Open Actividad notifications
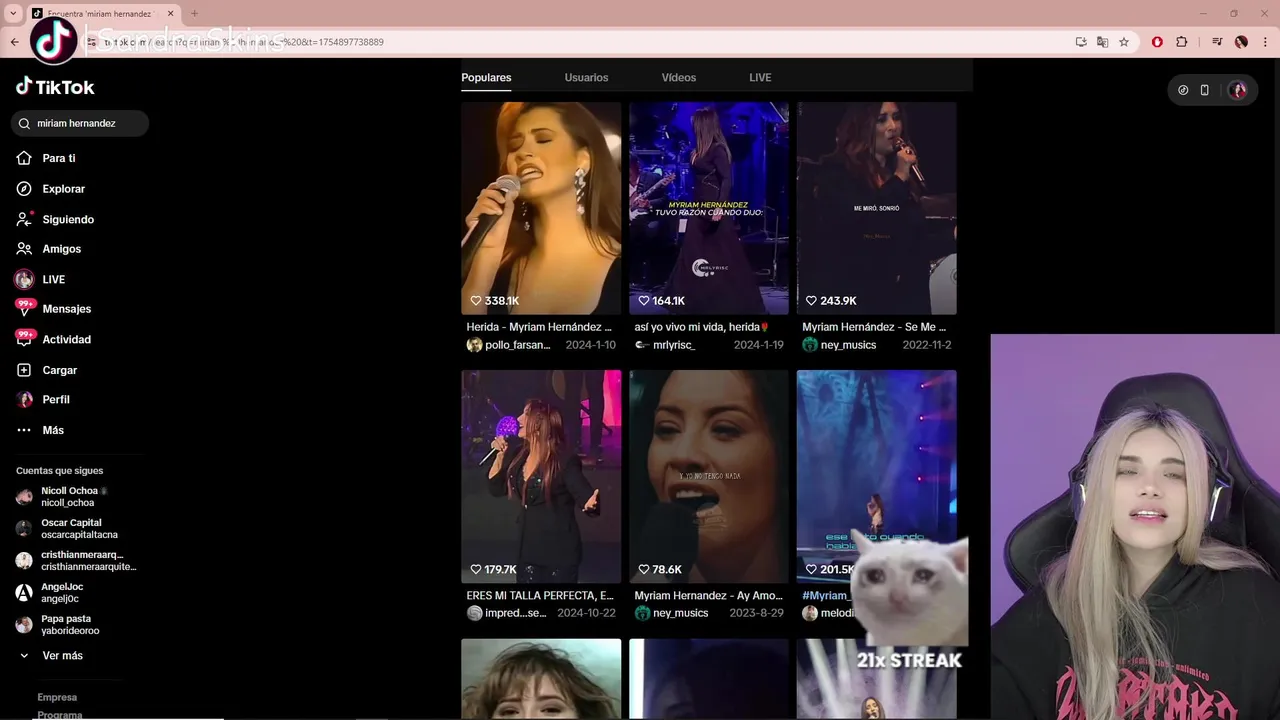1280x720 pixels. 53,340
